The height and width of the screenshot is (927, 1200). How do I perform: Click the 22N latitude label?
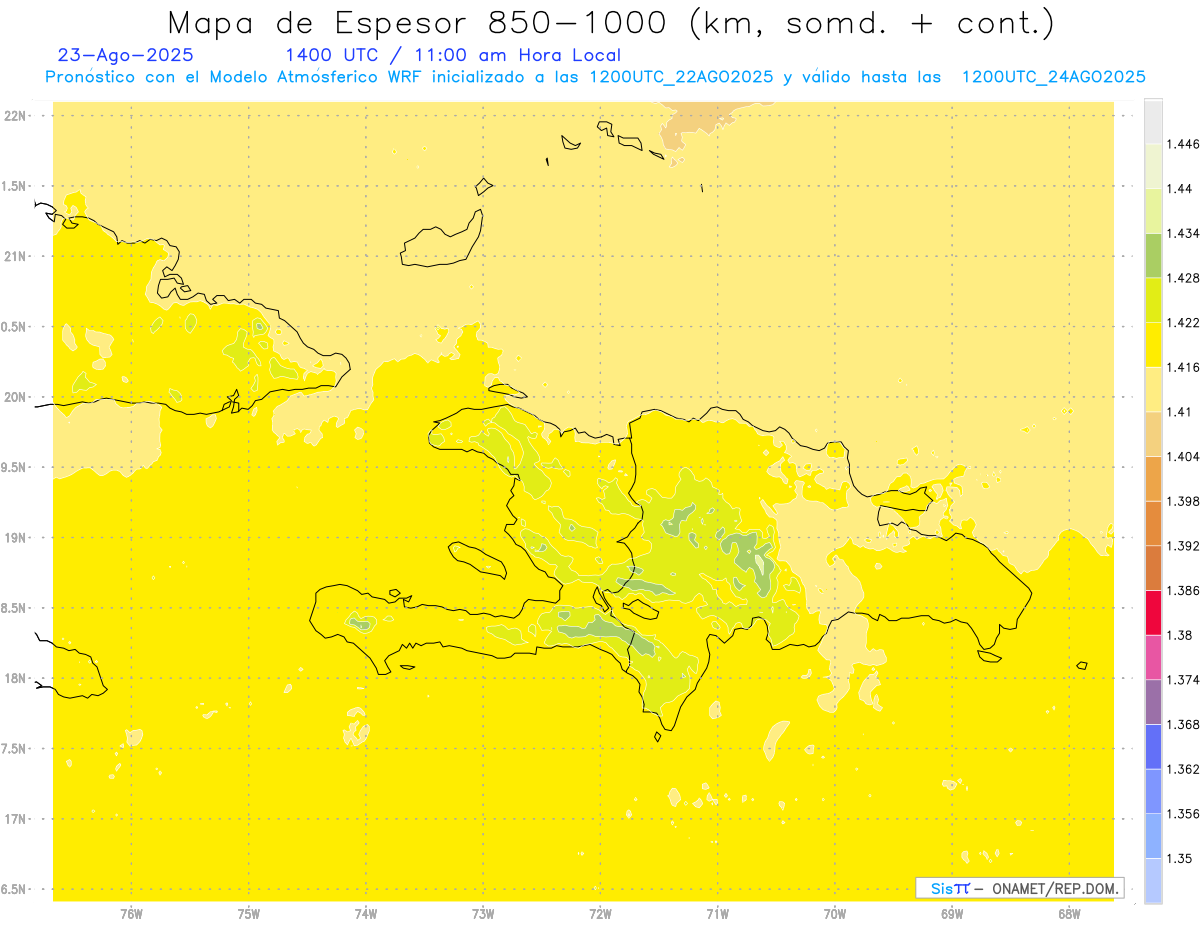(15, 116)
